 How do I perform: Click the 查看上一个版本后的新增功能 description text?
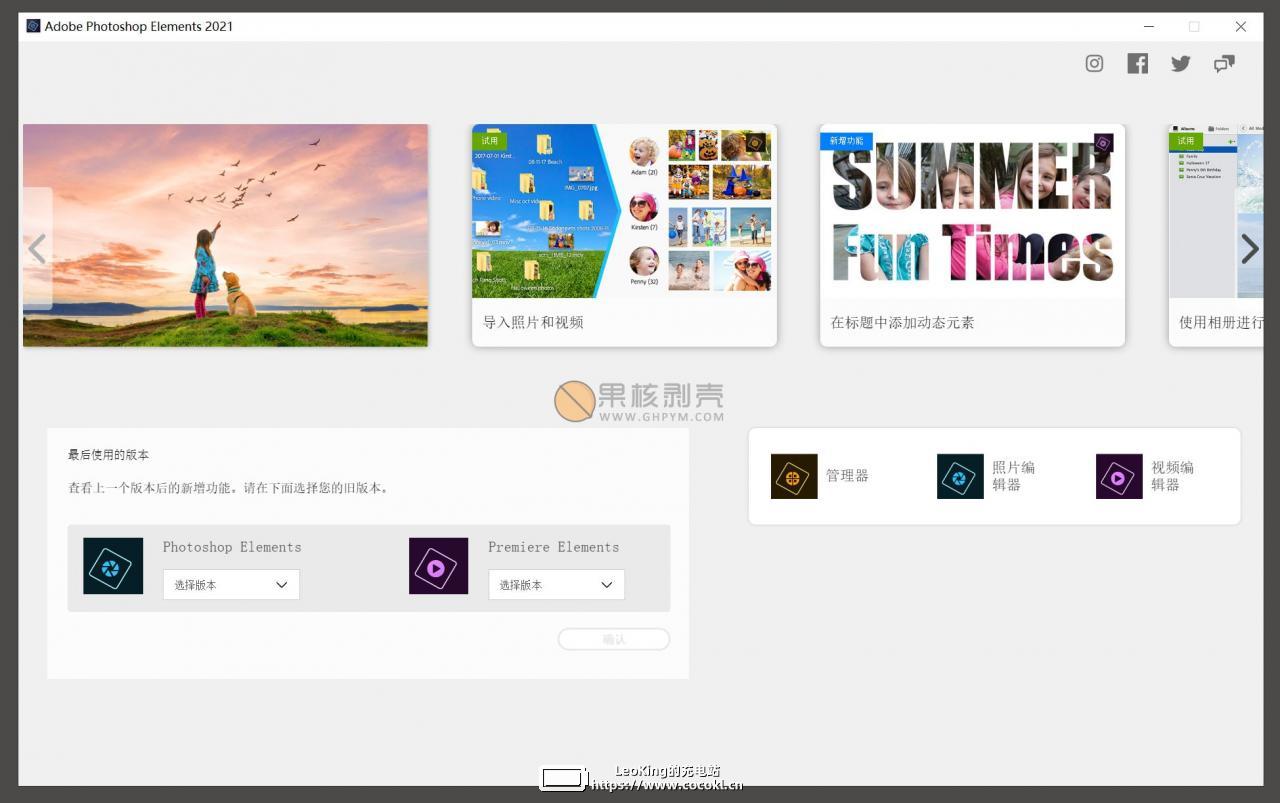coord(228,489)
